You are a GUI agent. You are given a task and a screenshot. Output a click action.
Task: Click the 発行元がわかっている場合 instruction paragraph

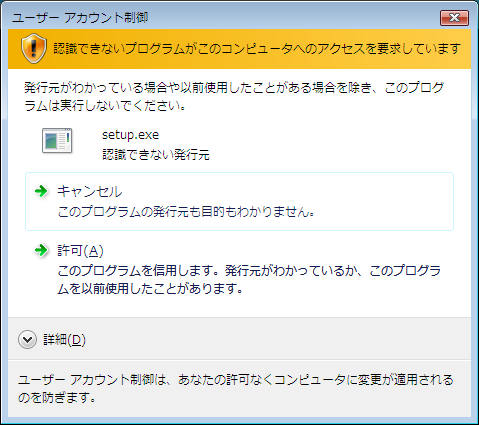point(234,97)
